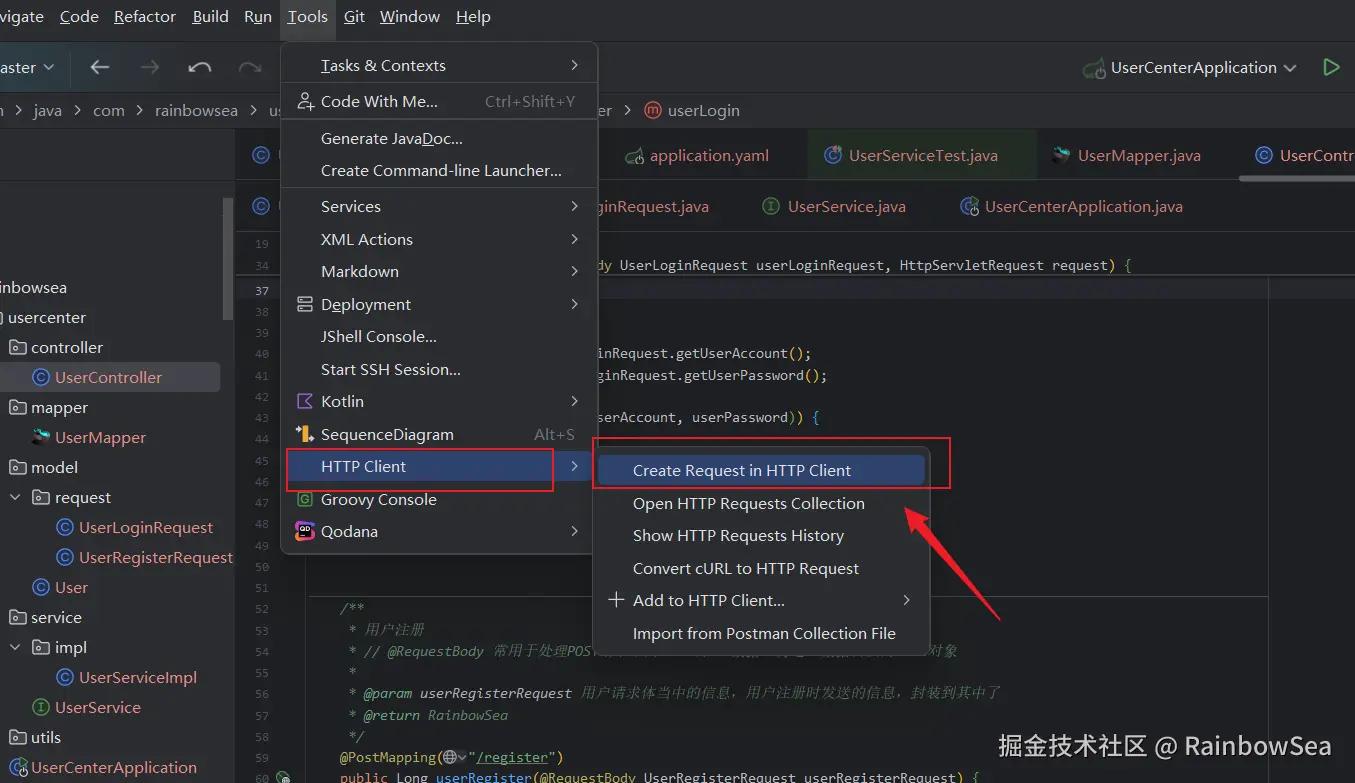
Task: Select Import from Postman Collection File
Action: (762, 633)
